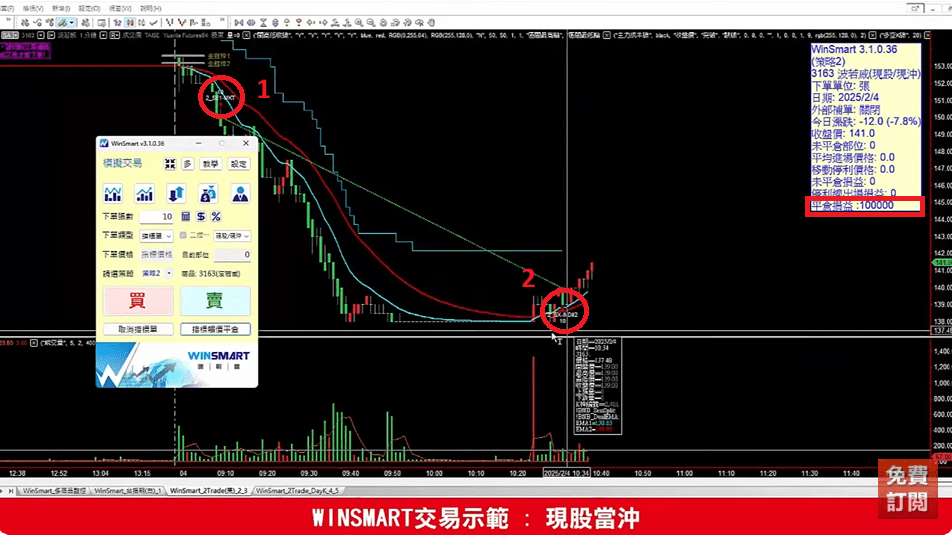Click the 教學 tutorial button

click(210, 164)
